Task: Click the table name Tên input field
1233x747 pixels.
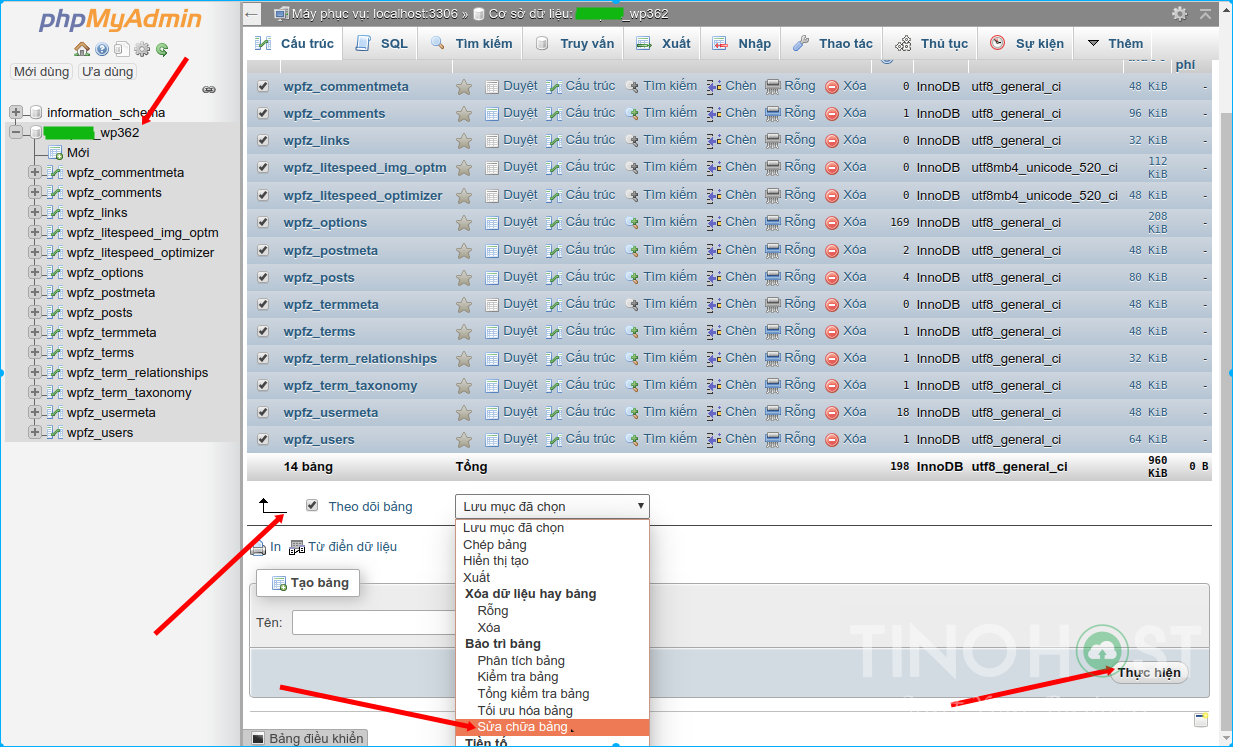Action: 375,623
